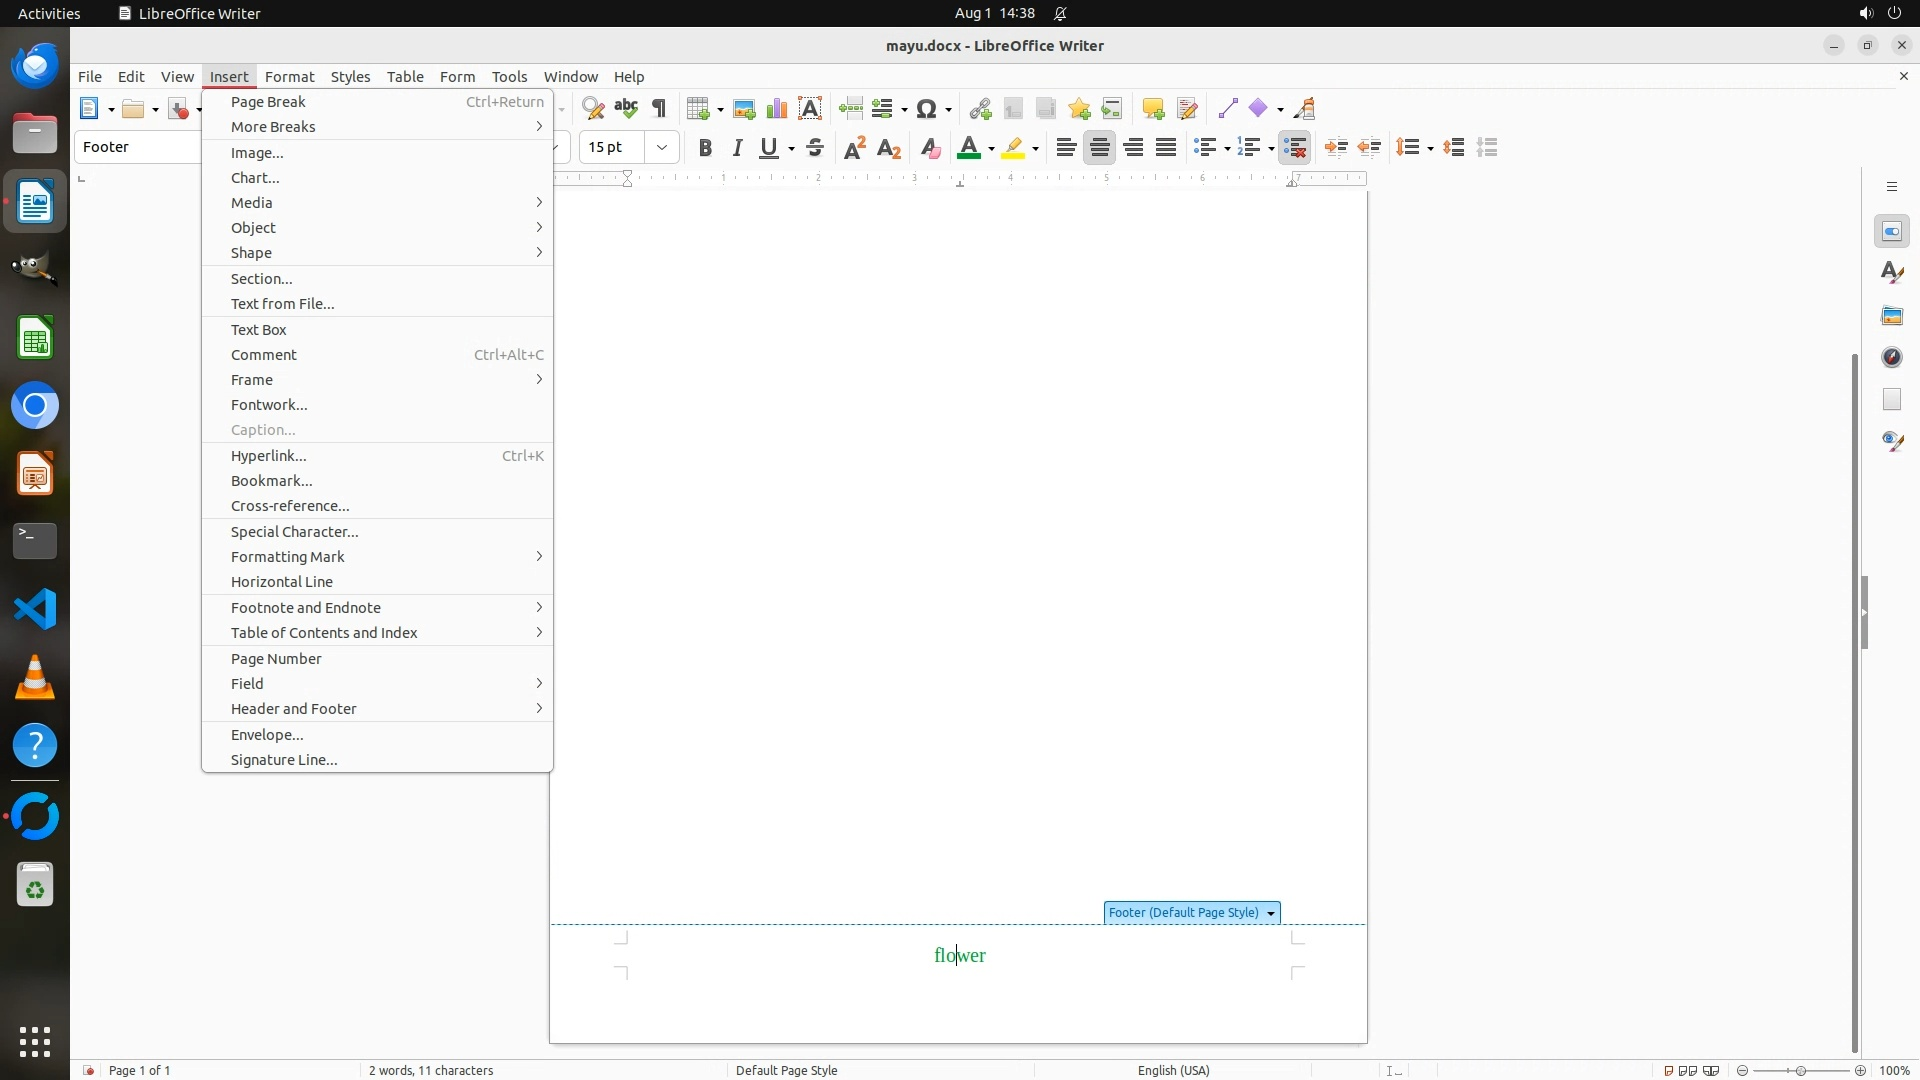This screenshot has height=1080, width=1920.
Task: Toggle Bold formatting
Action: click(705, 148)
